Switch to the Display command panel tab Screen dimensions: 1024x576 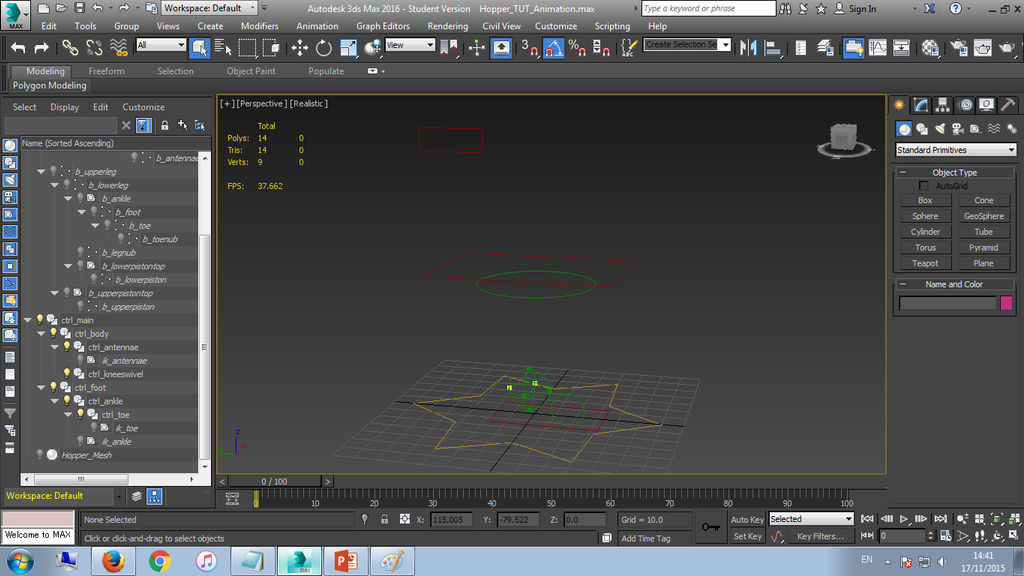[x=986, y=104]
